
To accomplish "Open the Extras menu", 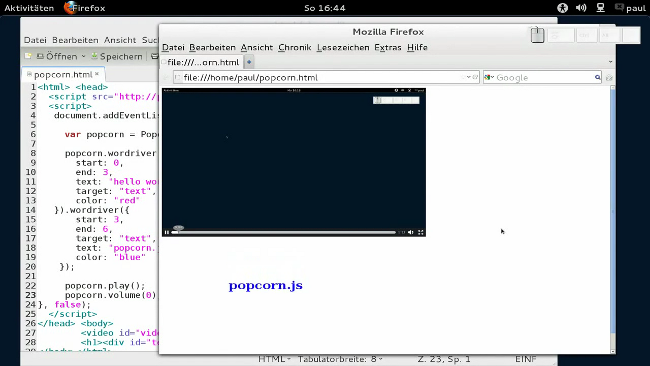I will [388, 48].
